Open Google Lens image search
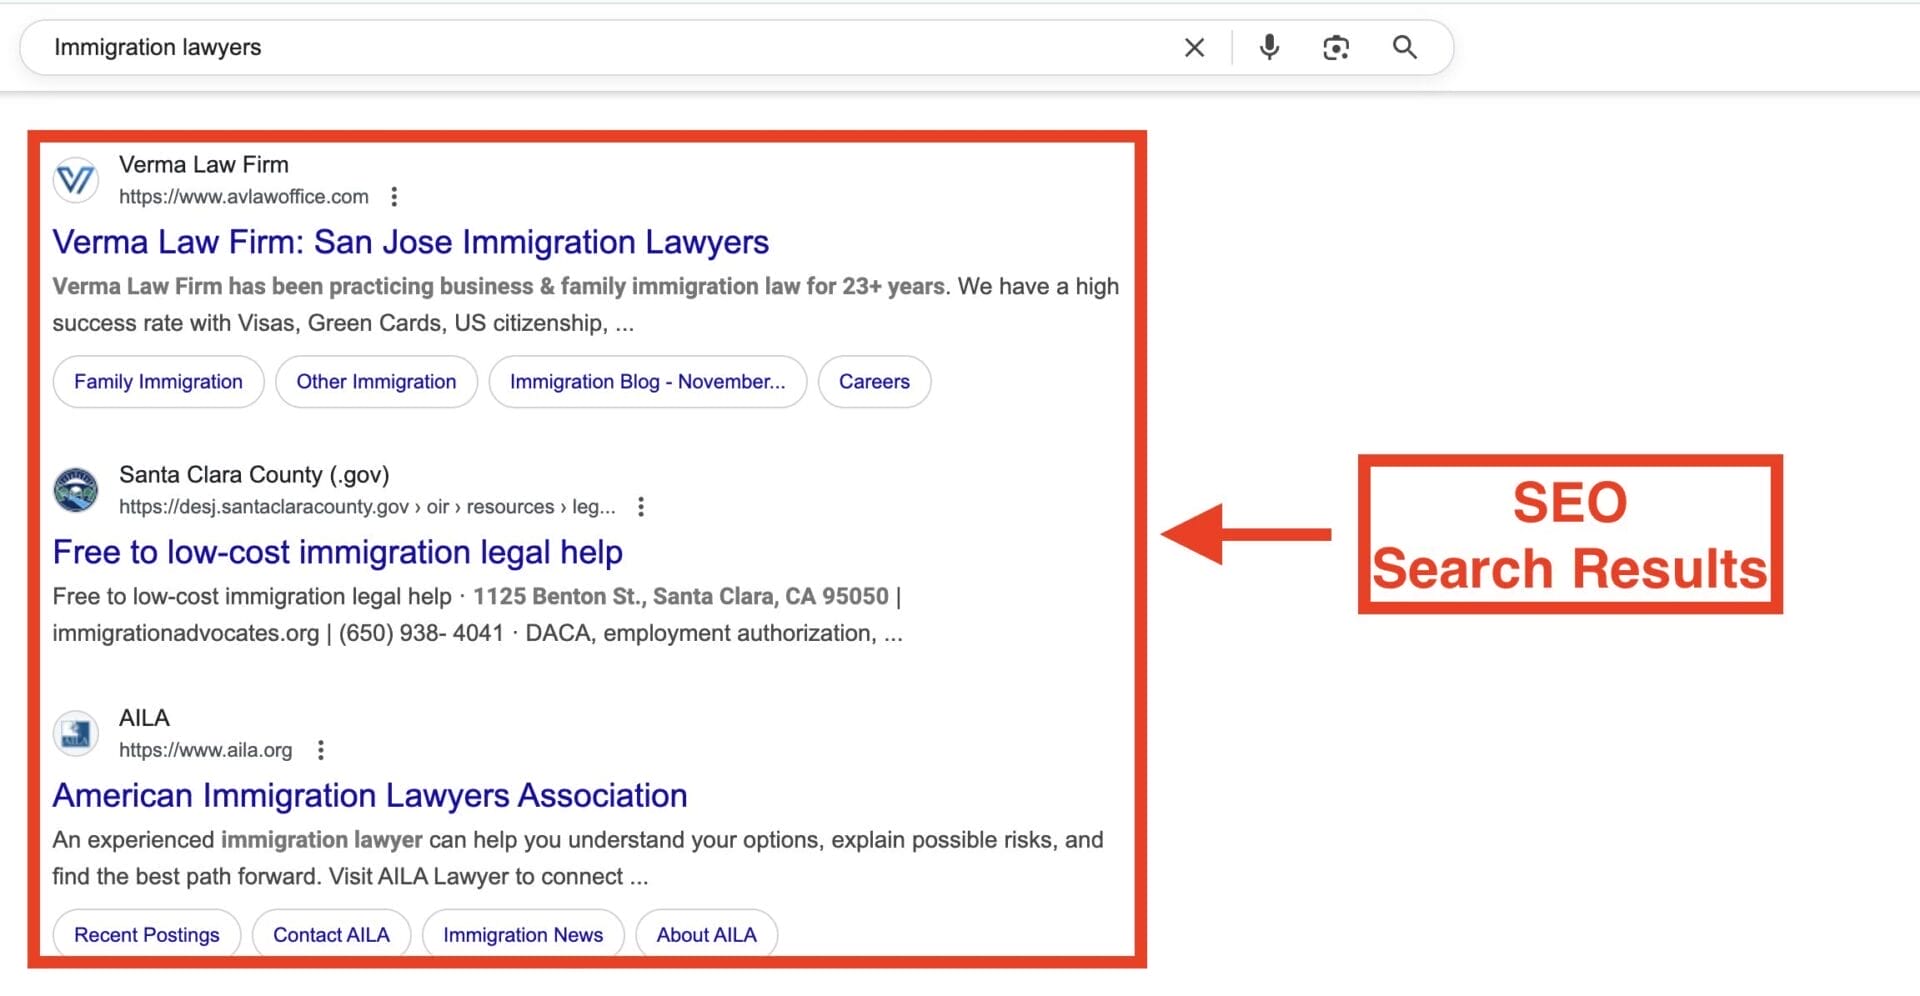Screen dimensions: 1920x996 click(x=1336, y=47)
